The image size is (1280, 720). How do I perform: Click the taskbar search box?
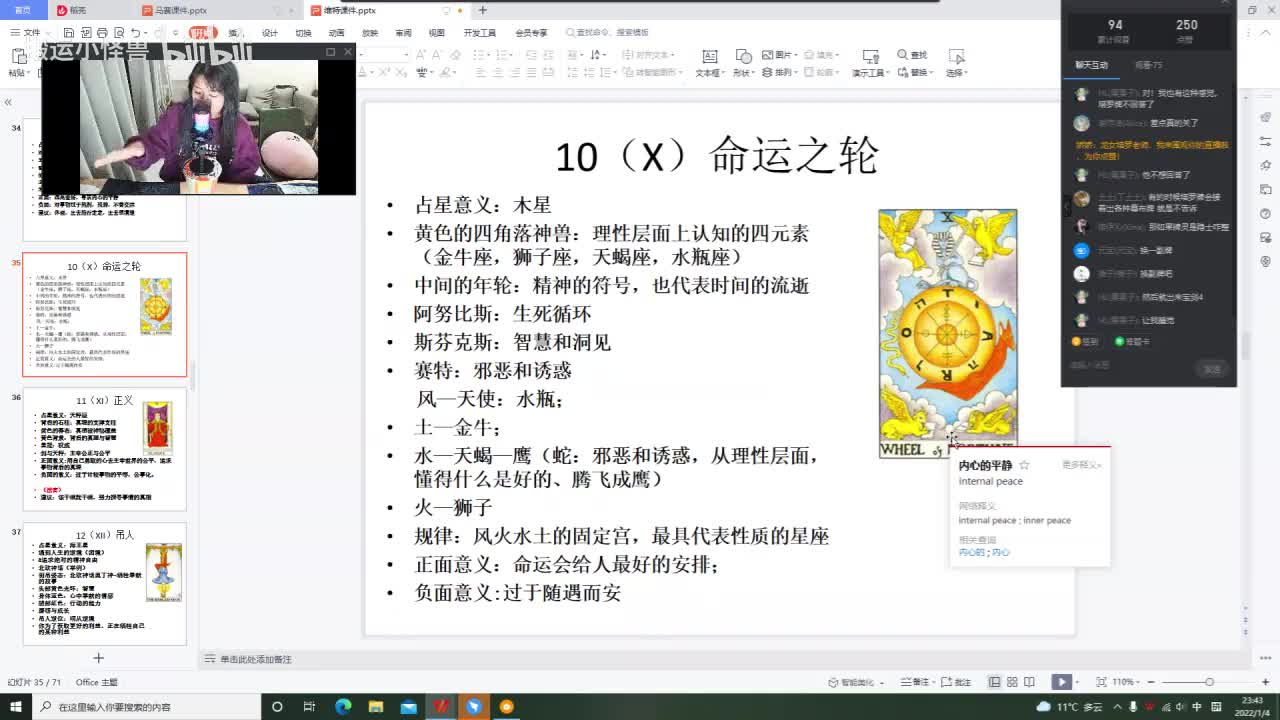click(x=147, y=706)
